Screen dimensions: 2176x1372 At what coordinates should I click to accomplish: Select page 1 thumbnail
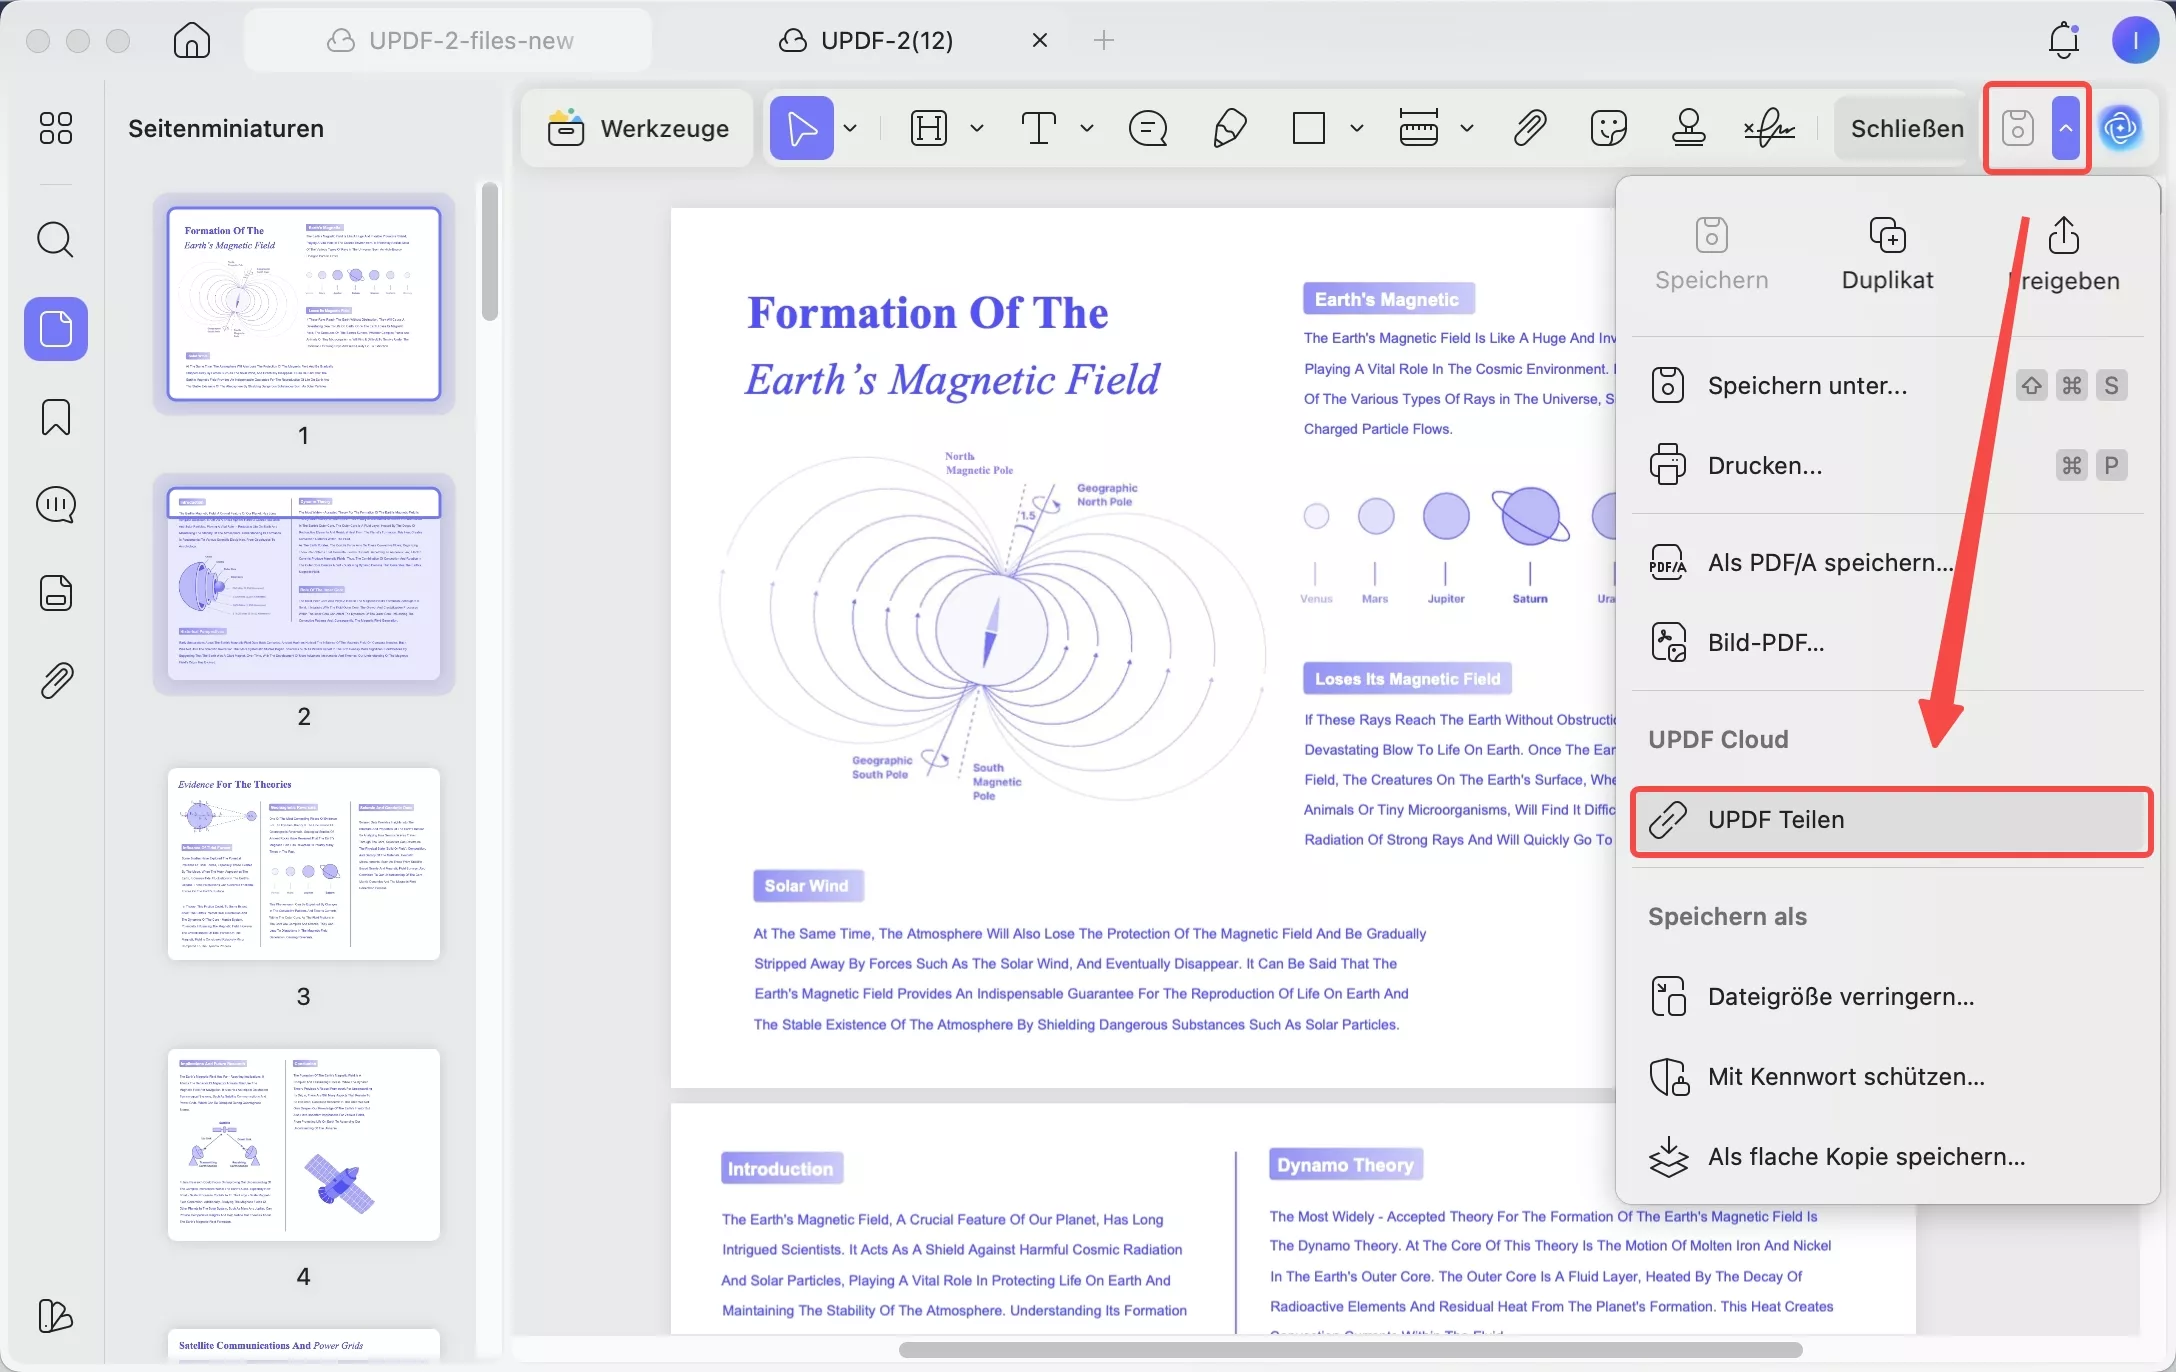304,304
